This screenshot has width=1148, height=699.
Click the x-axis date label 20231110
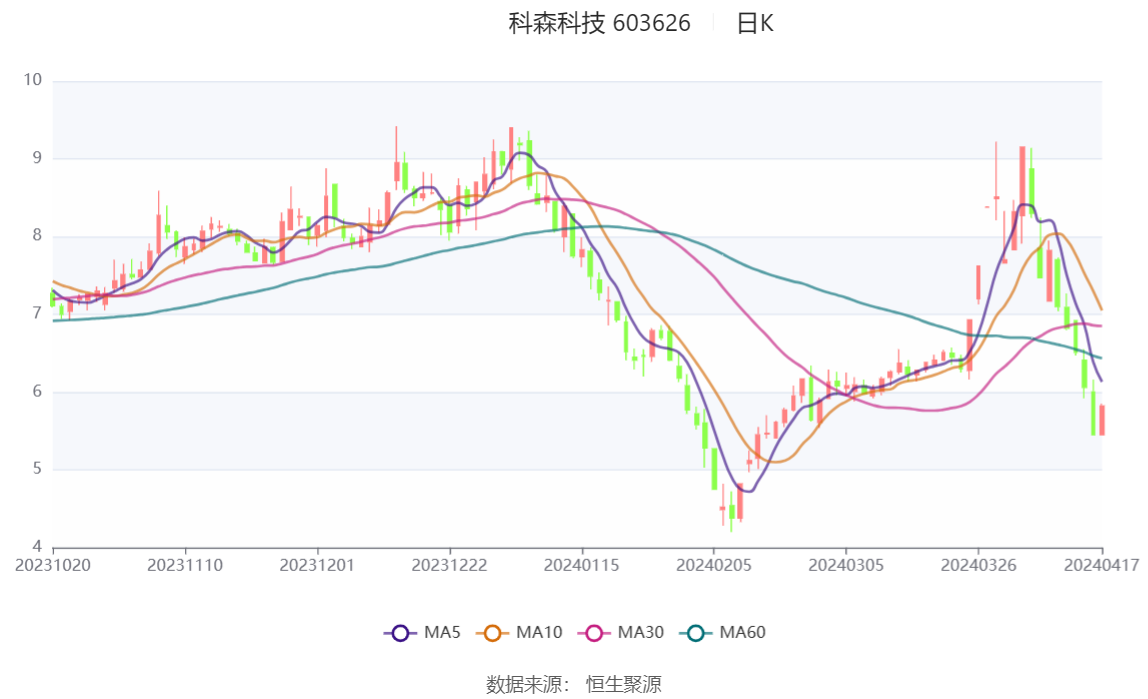pos(185,566)
